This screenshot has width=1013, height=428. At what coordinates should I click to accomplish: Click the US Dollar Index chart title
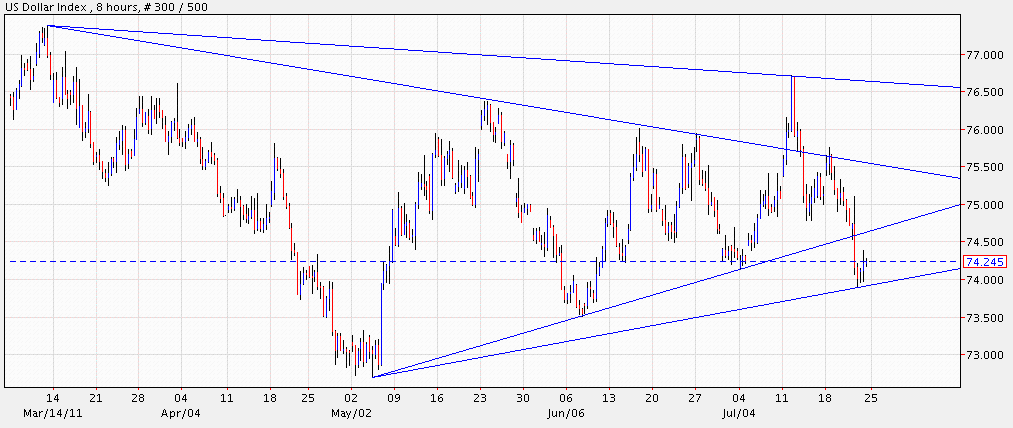tap(104, 8)
